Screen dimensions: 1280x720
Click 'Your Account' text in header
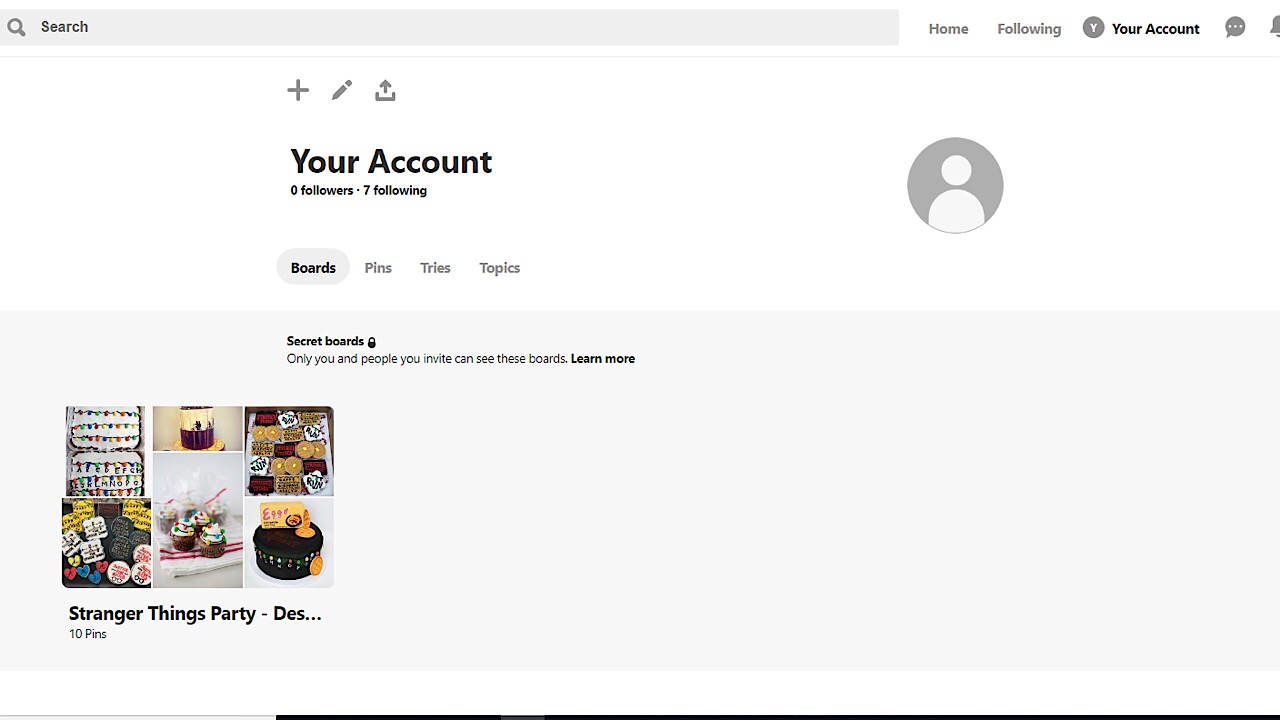(x=1155, y=29)
